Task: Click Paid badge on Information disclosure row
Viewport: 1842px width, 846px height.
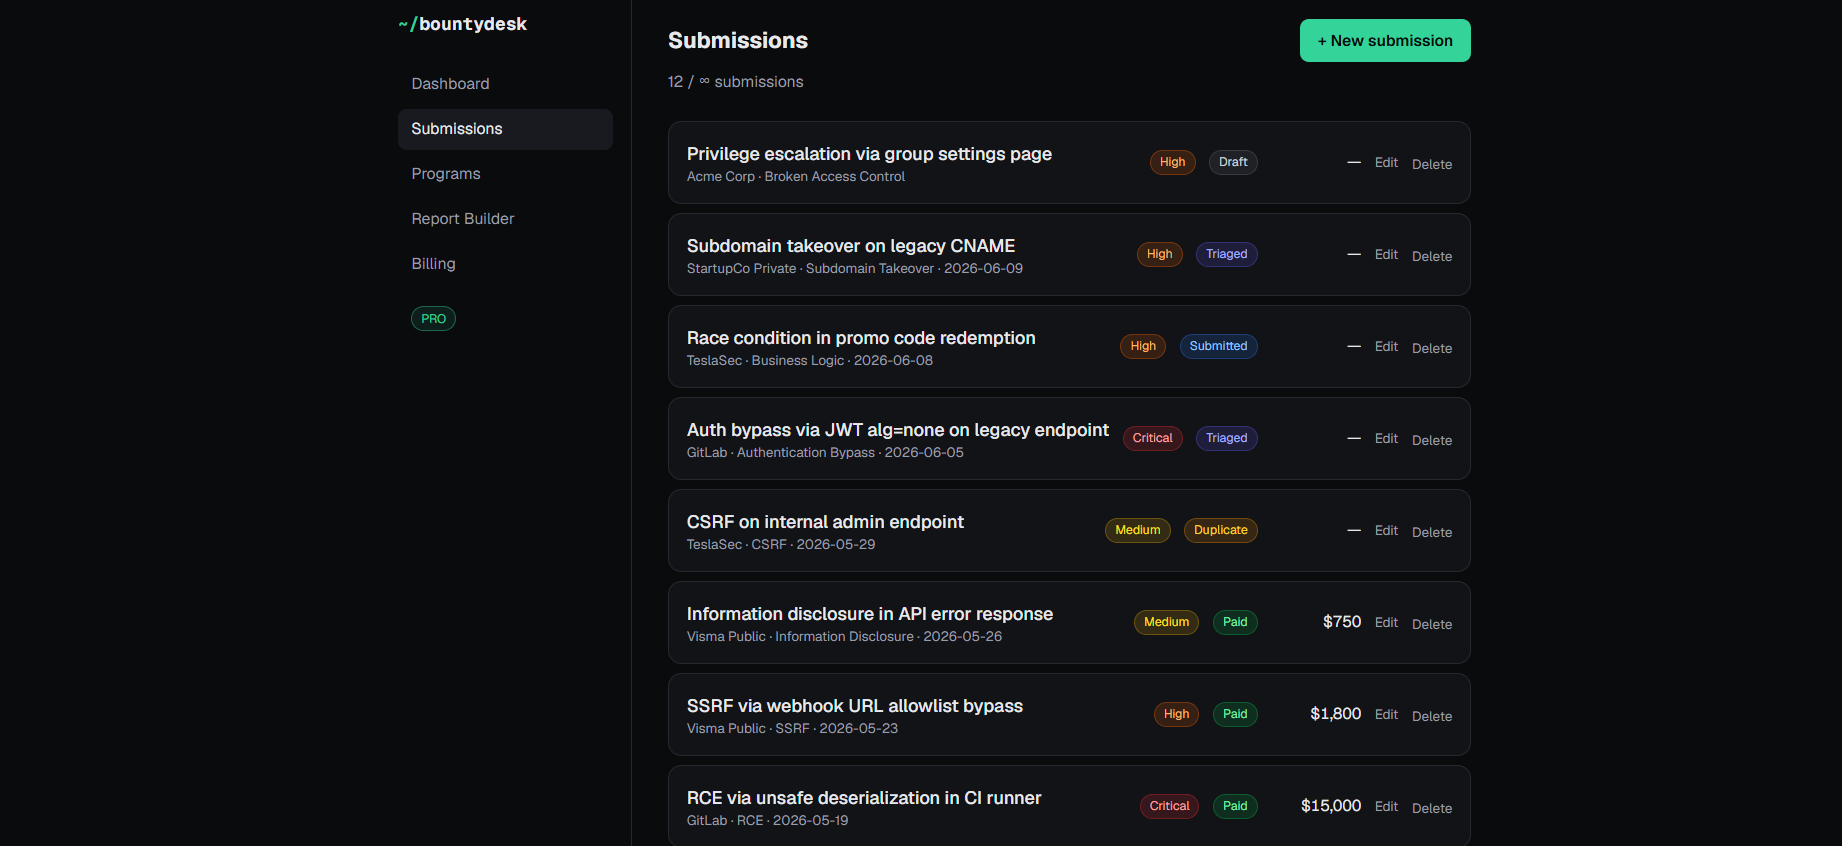Action: (1235, 622)
